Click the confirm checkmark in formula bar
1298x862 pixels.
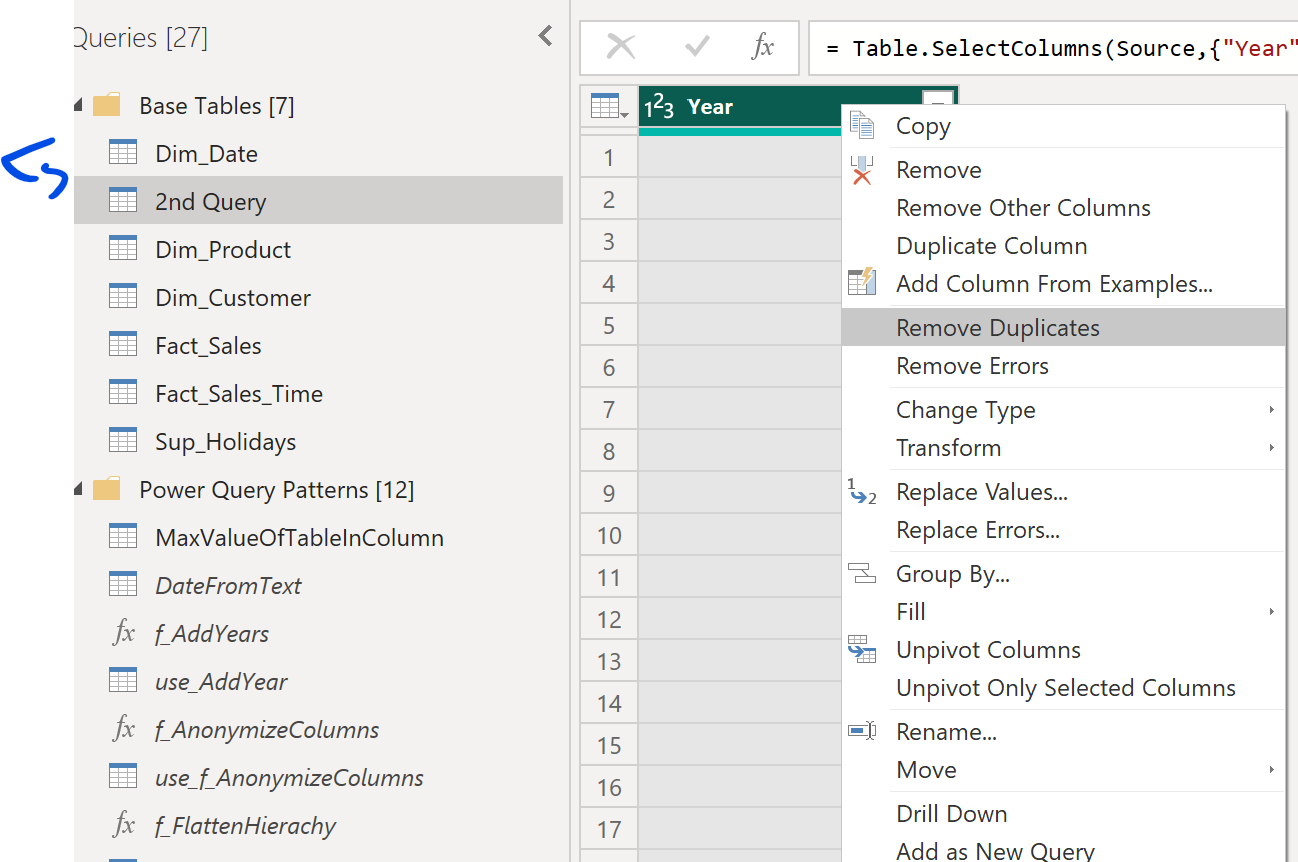pyautogui.click(x=697, y=47)
